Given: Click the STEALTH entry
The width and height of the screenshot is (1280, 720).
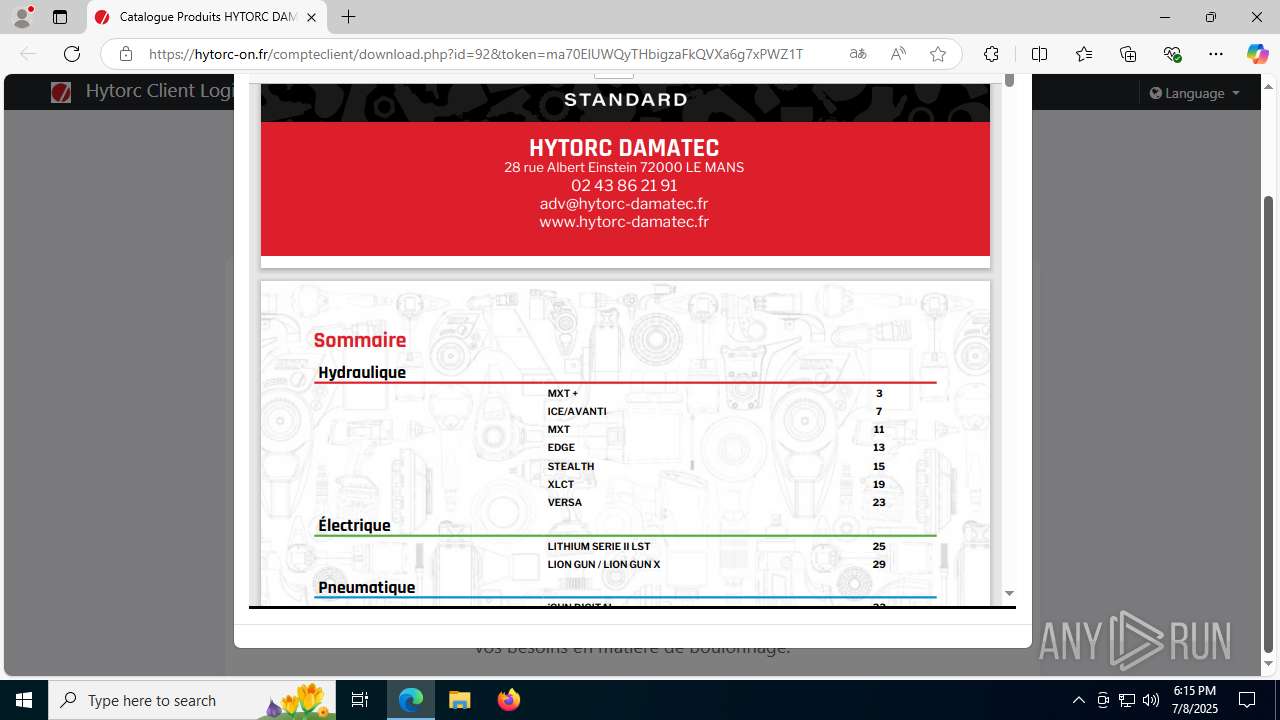Looking at the screenshot, I should [x=571, y=467].
